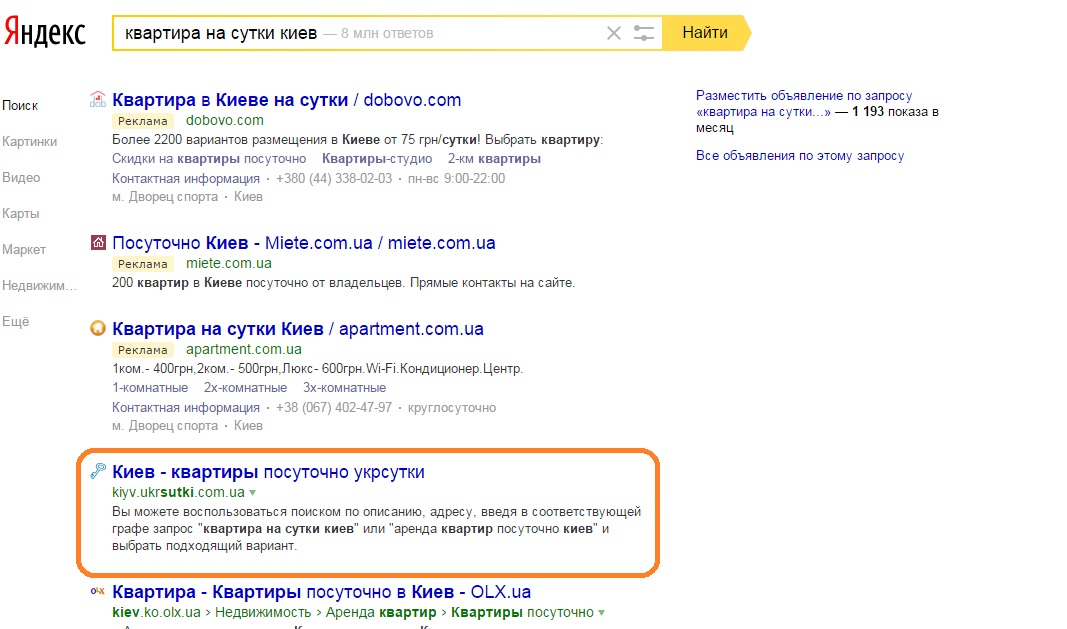The width and height of the screenshot is (1067, 629).
Task: Click kiev.ko.olx.ua breadcrumb URL
Action: coord(156,612)
